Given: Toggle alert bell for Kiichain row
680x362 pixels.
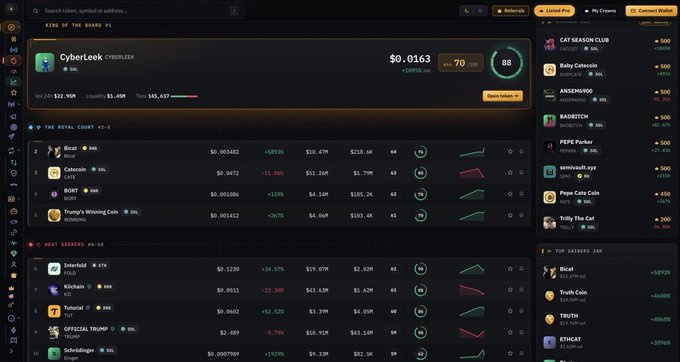Looking at the screenshot, I should pyautogui.click(x=521, y=290).
